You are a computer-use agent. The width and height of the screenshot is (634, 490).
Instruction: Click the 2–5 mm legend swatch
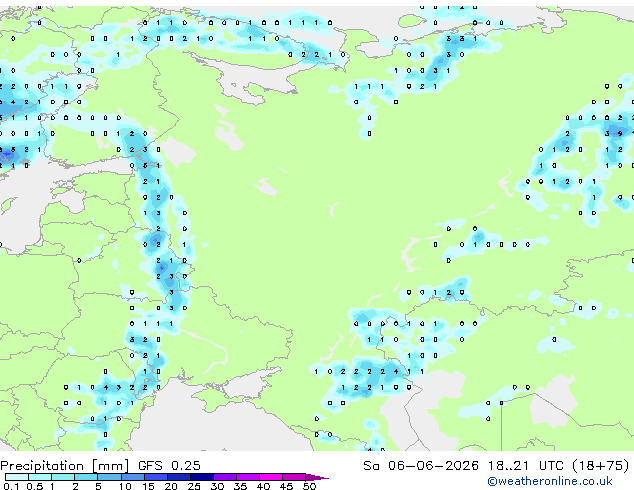(x=86, y=477)
